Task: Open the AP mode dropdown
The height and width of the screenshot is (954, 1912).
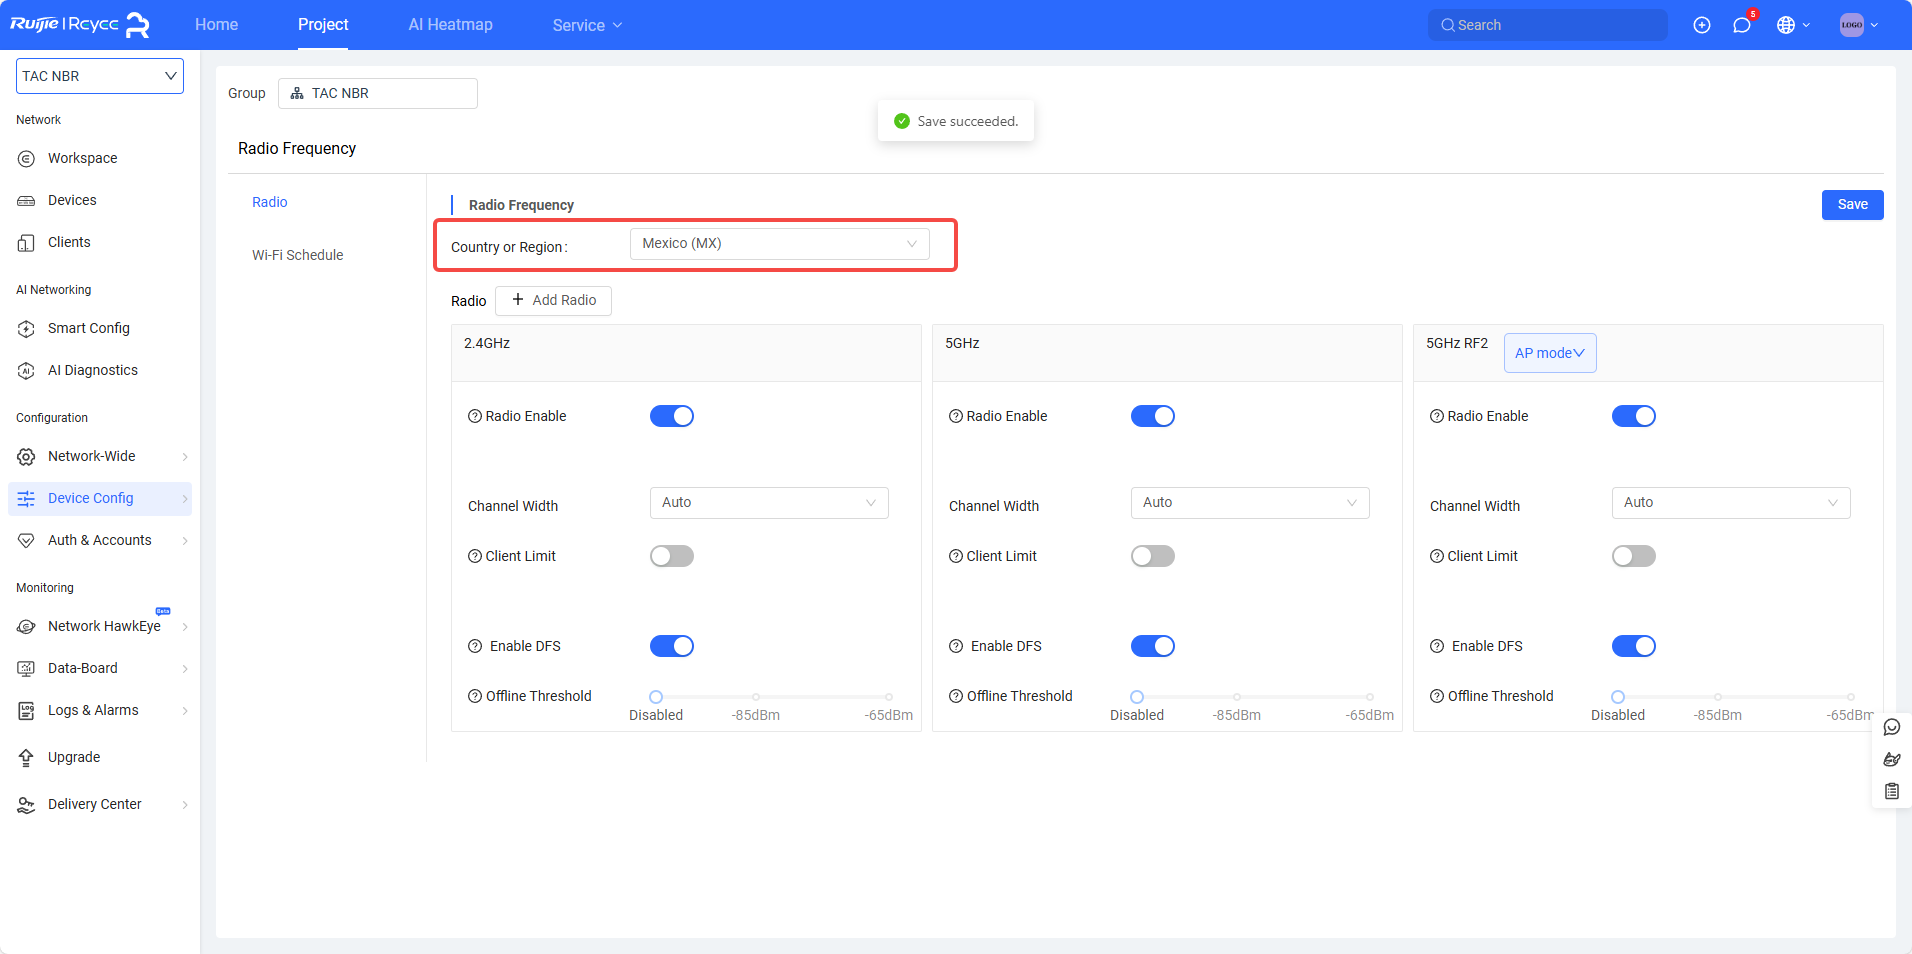Action: click(1549, 353)
